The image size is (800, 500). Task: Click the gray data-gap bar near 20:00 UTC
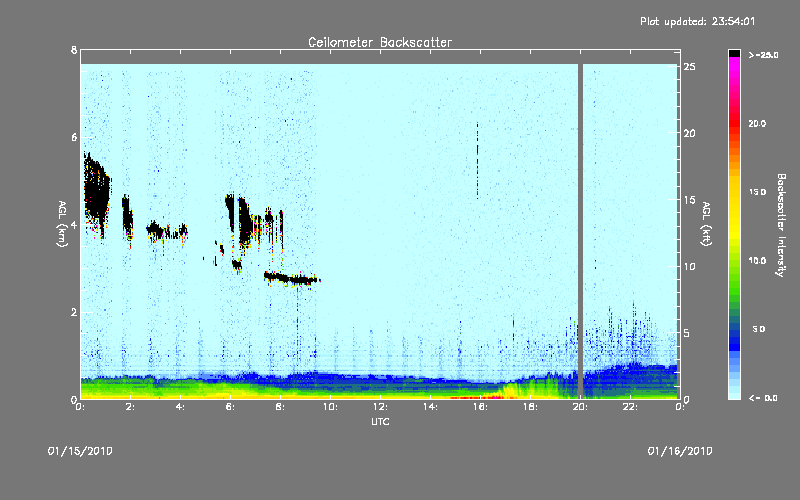580,231
